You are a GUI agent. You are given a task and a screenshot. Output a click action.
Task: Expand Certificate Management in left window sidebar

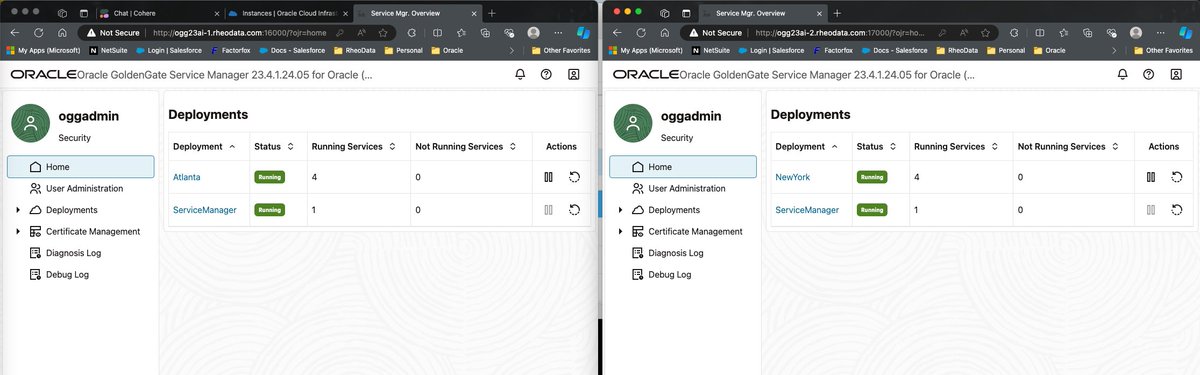pos(18,231)
